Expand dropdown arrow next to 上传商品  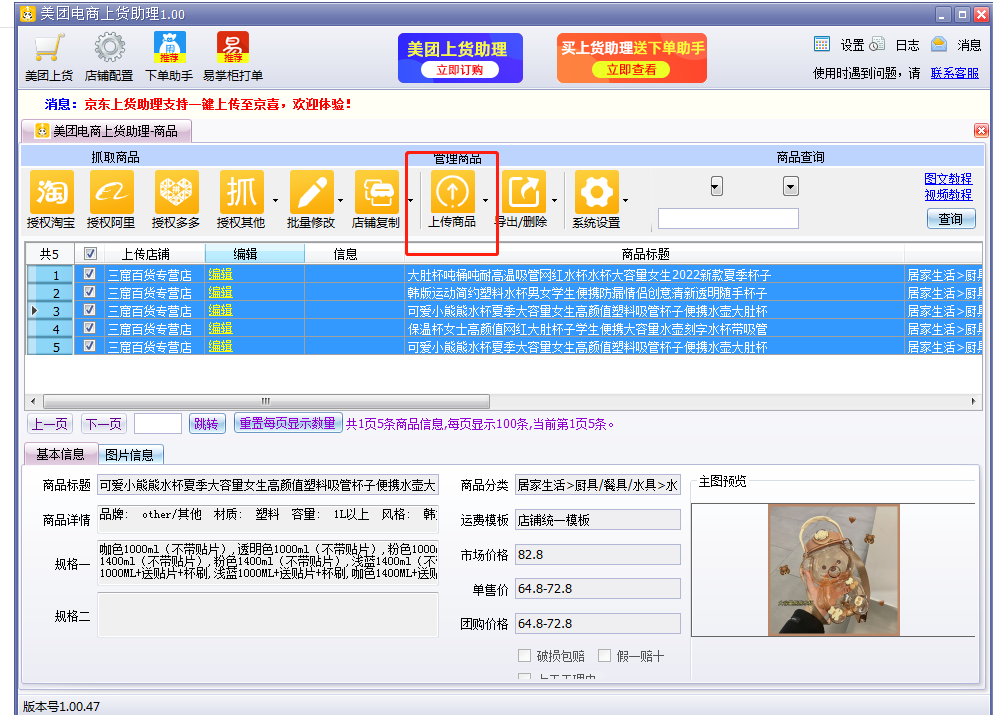click(x=486, y=200)
